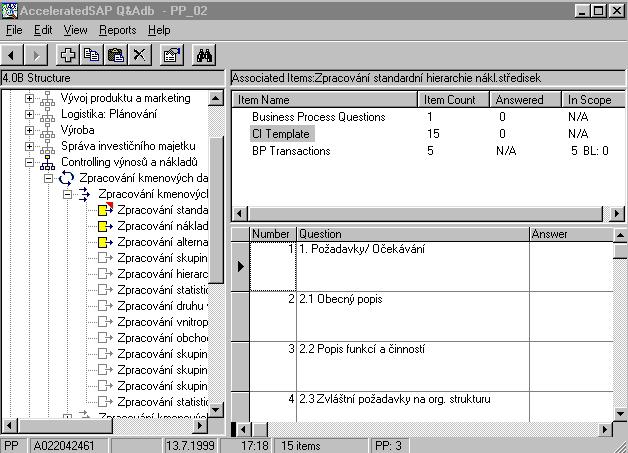Image resolution: width=628 pixels, height=453 pixels.
Task: Click the process icon beside Zpracování obcho
Action: point(106,338)
